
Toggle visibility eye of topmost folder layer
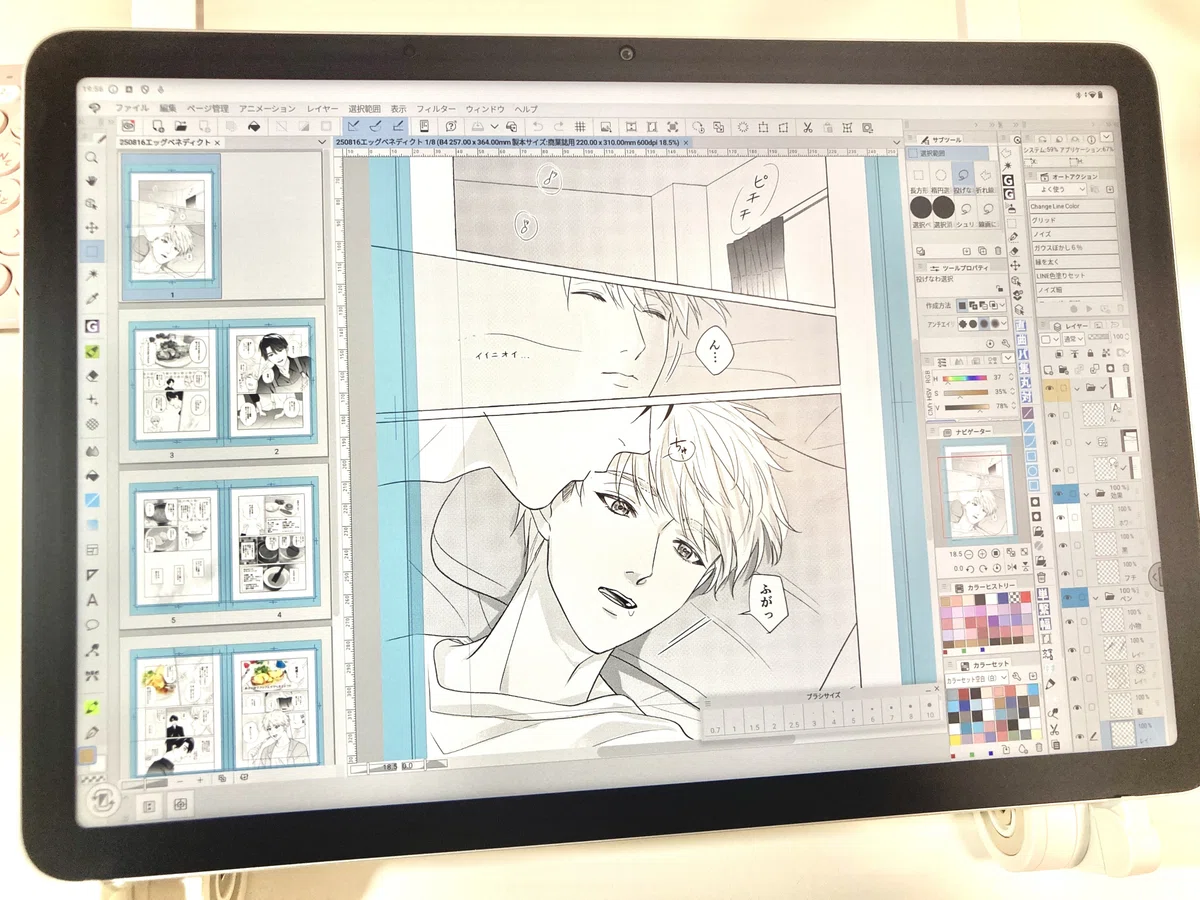click(x=1050, y=388)
